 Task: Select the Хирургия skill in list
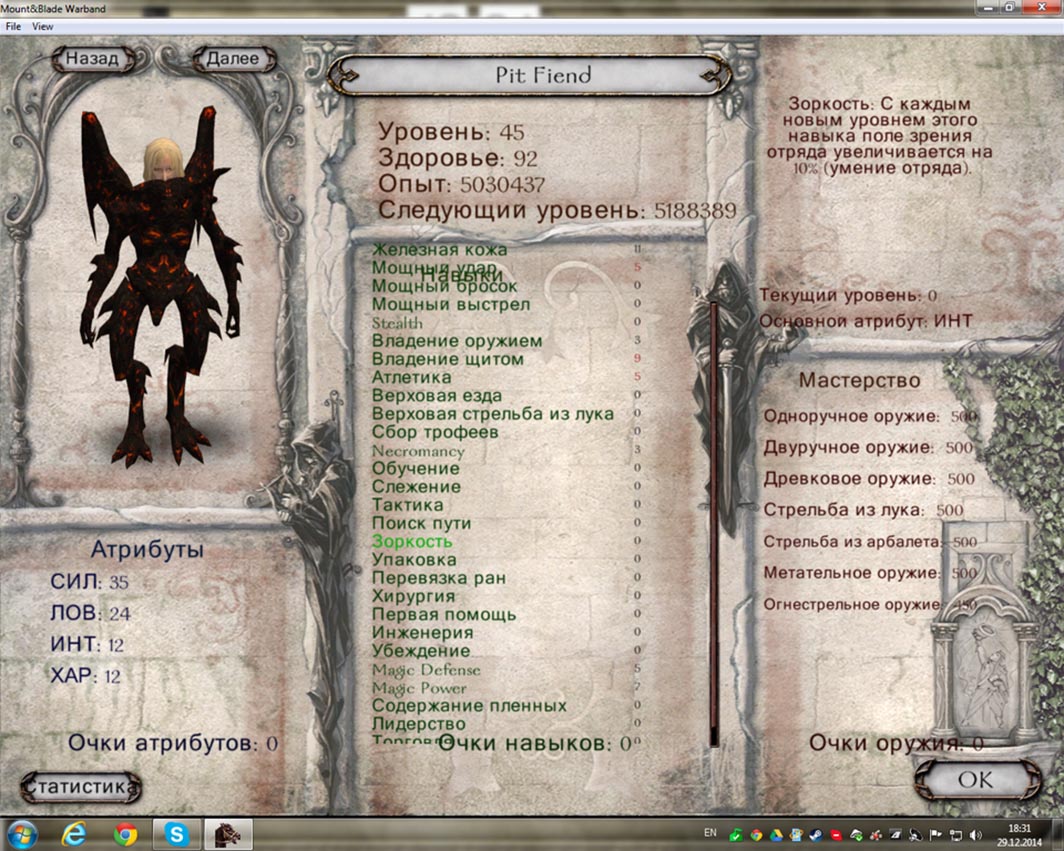(x=413, y=596)
